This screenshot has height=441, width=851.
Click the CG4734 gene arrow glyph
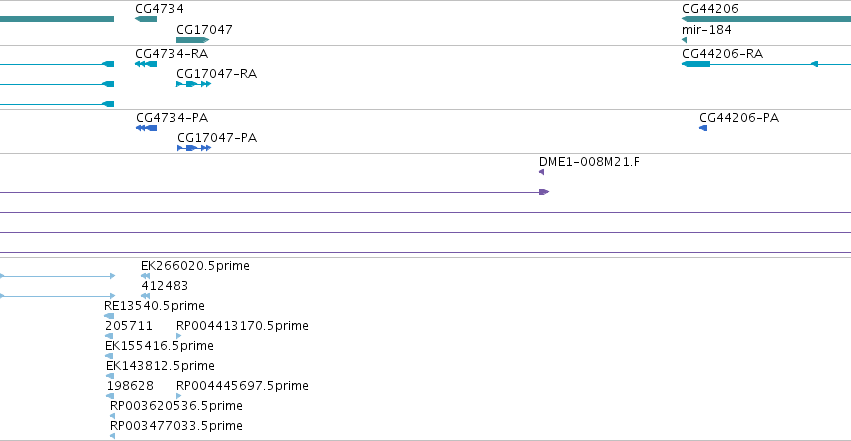tap(146, 19)
